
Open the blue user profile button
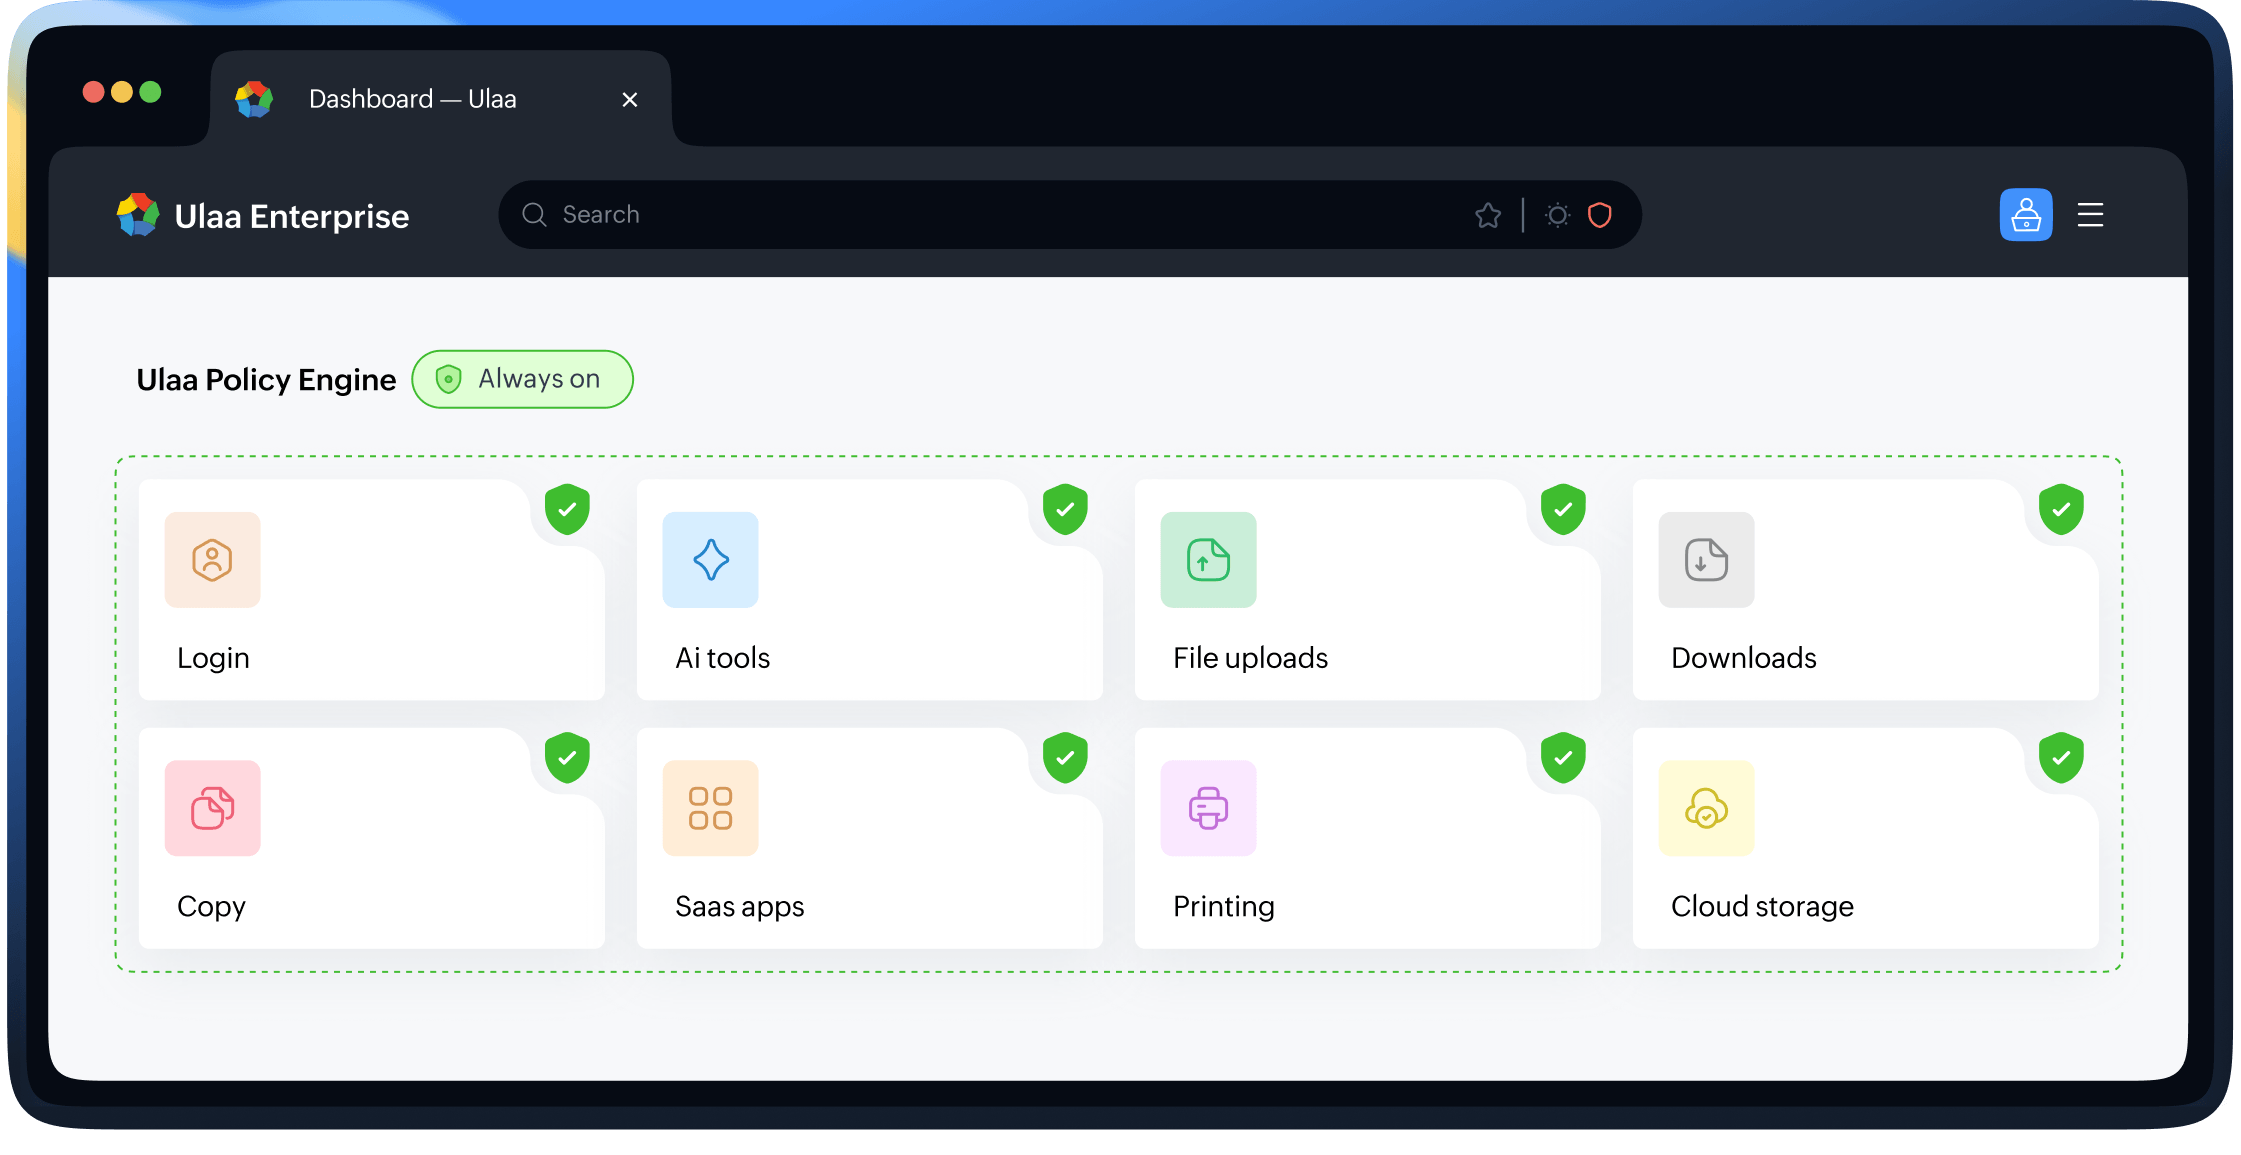(2026, 215)
